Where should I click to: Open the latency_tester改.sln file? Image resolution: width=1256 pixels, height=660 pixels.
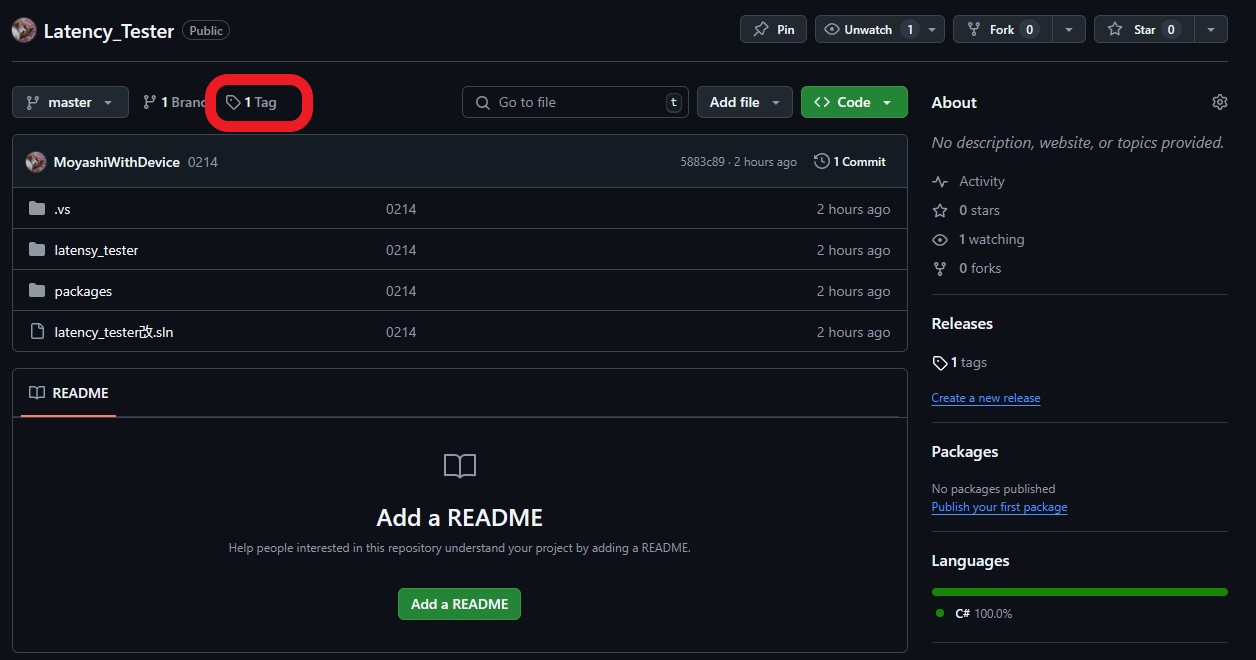click(x=114, y=332)
